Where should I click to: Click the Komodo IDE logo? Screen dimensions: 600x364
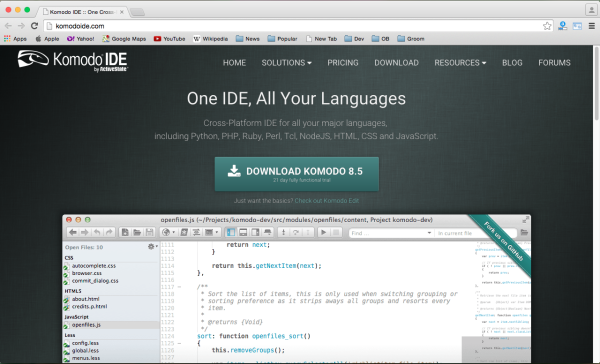click(x=73, y=60)
